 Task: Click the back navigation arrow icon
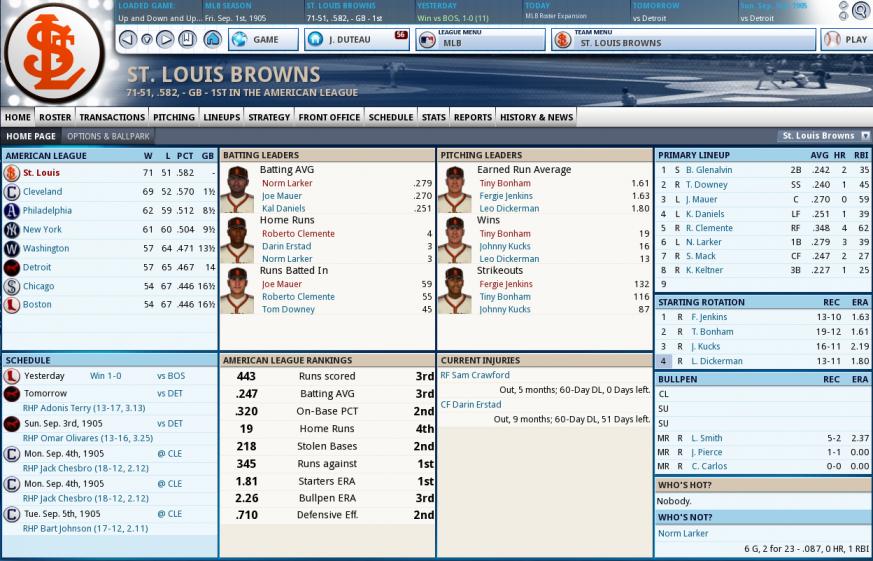tap(127, 39)
